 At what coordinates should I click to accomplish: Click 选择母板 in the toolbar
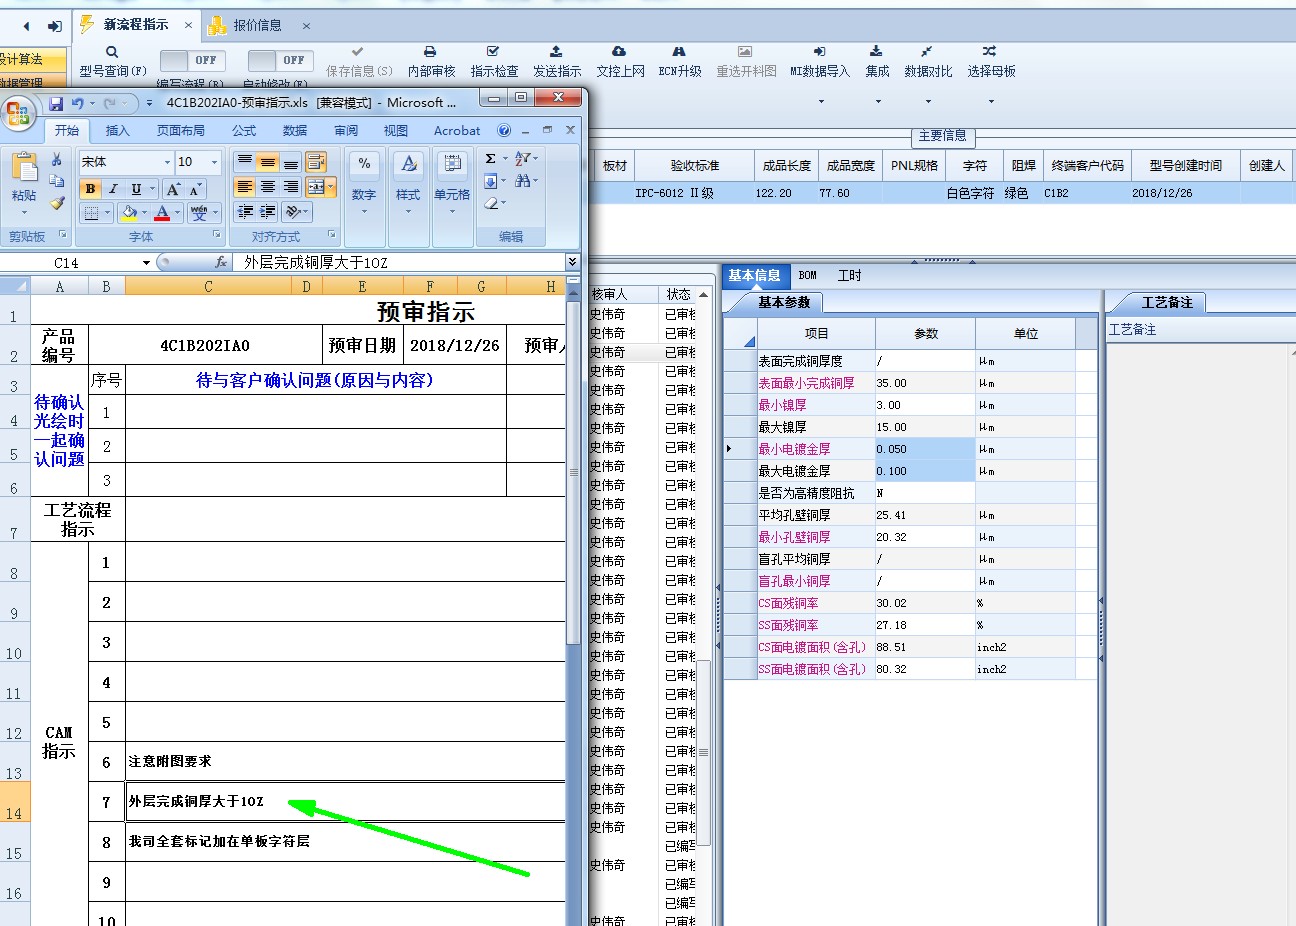[x=991, y=62]
